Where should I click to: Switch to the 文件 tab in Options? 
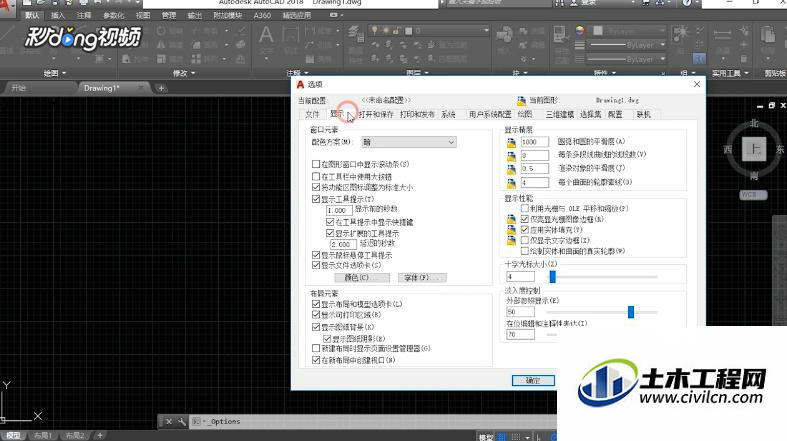[312, 114]
